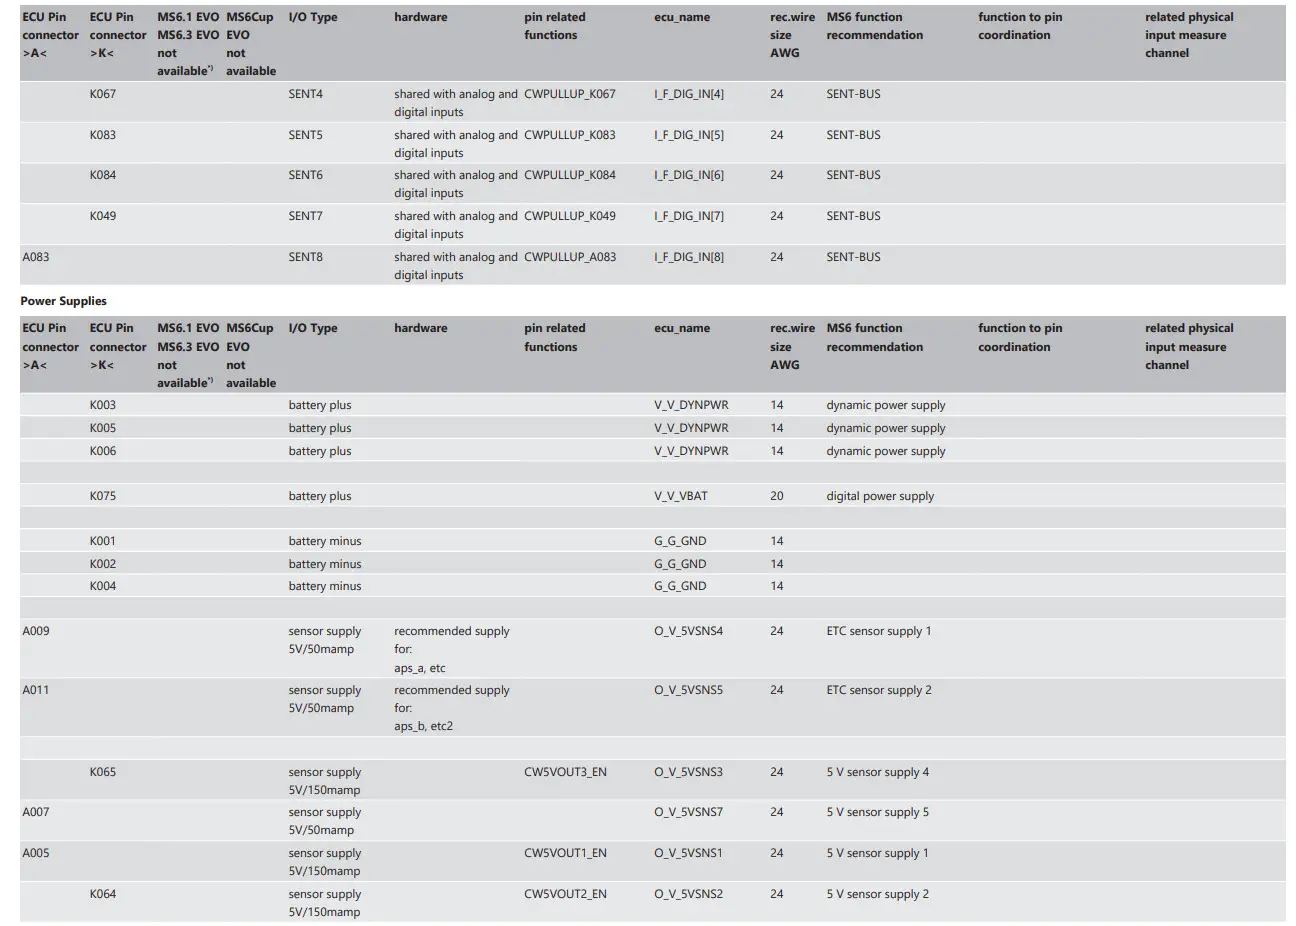1296x926 pixels.
Task: Click the Power Supplies section heading
Action: (63, 301)
